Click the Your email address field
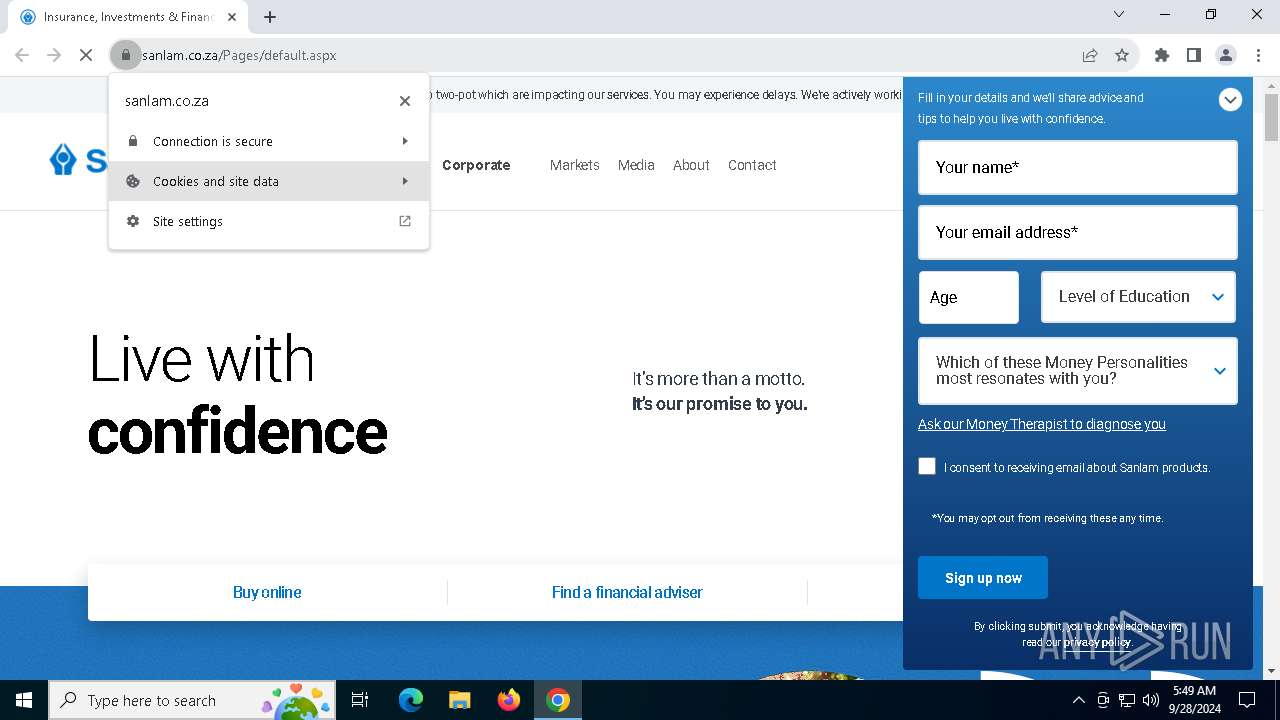Viewport: 1280px width, 720px height. [1078, 232]
